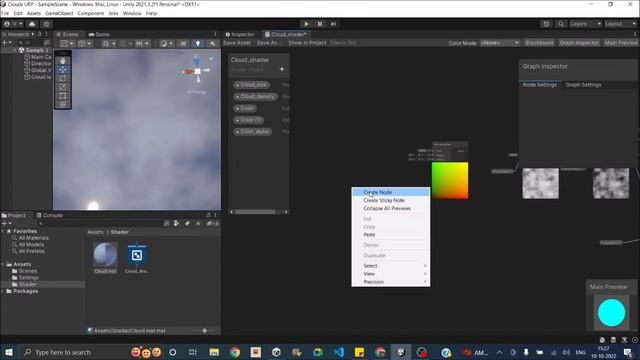This screenshot has height=360, width=640.
Task: Toggle Project panel lock icon
Action: click(x=208, y=215)
